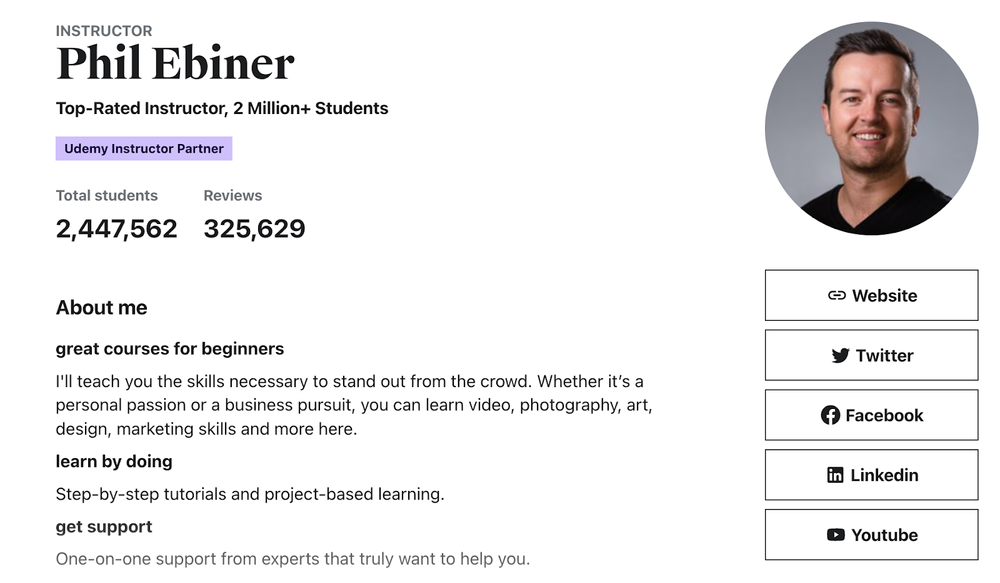Open the Youtube channel button

[871, 535]
